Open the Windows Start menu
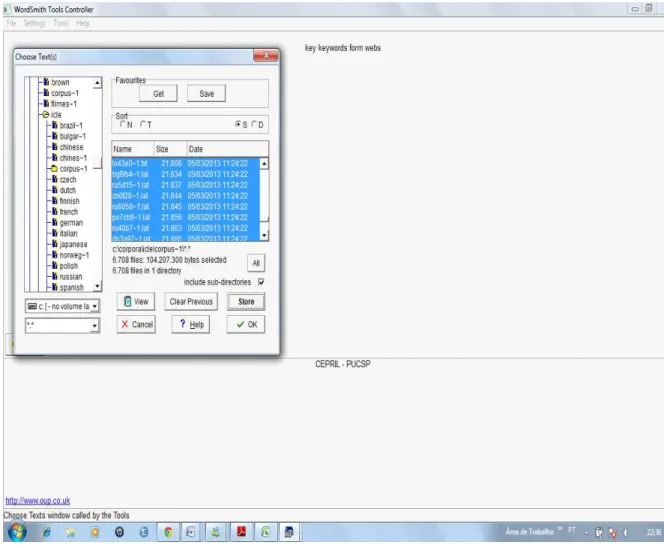 tap(17, 532)
